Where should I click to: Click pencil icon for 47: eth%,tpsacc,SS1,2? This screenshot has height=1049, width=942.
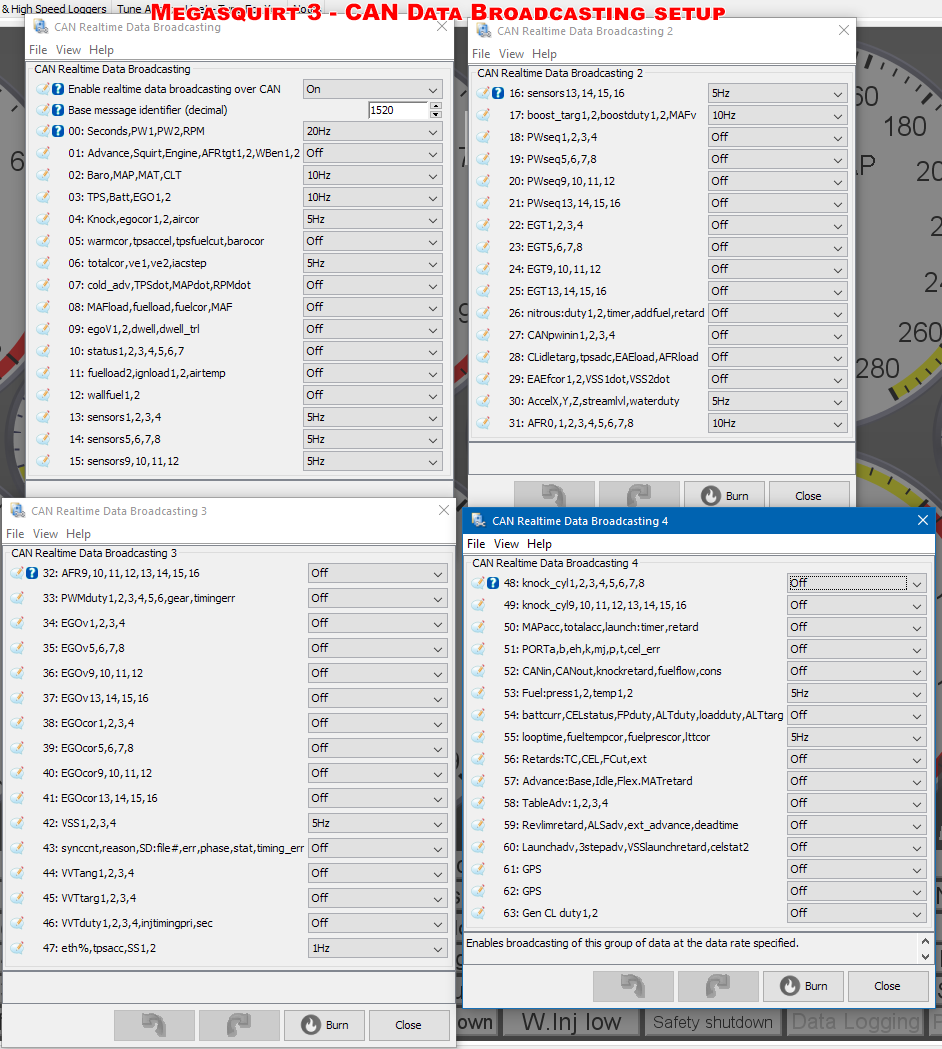[17, 948]
